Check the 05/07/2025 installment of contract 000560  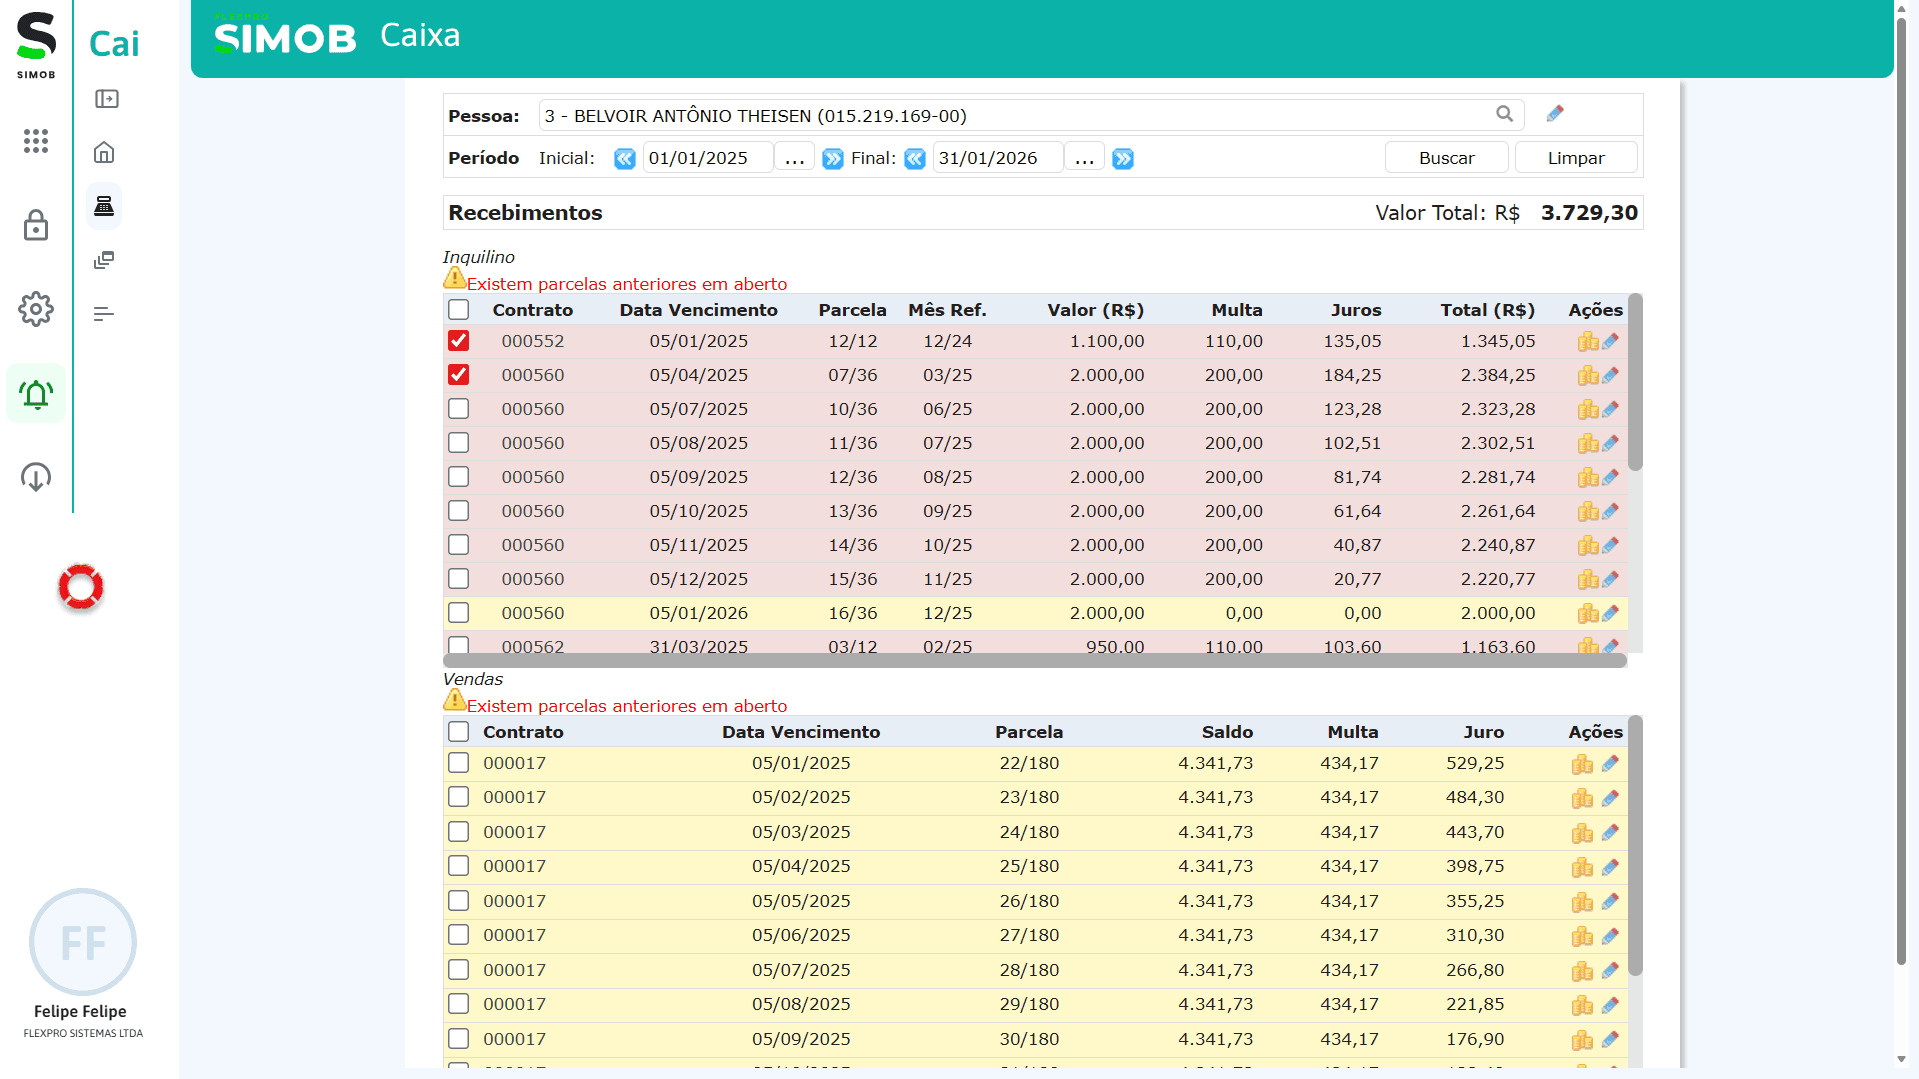coord(458,409)
